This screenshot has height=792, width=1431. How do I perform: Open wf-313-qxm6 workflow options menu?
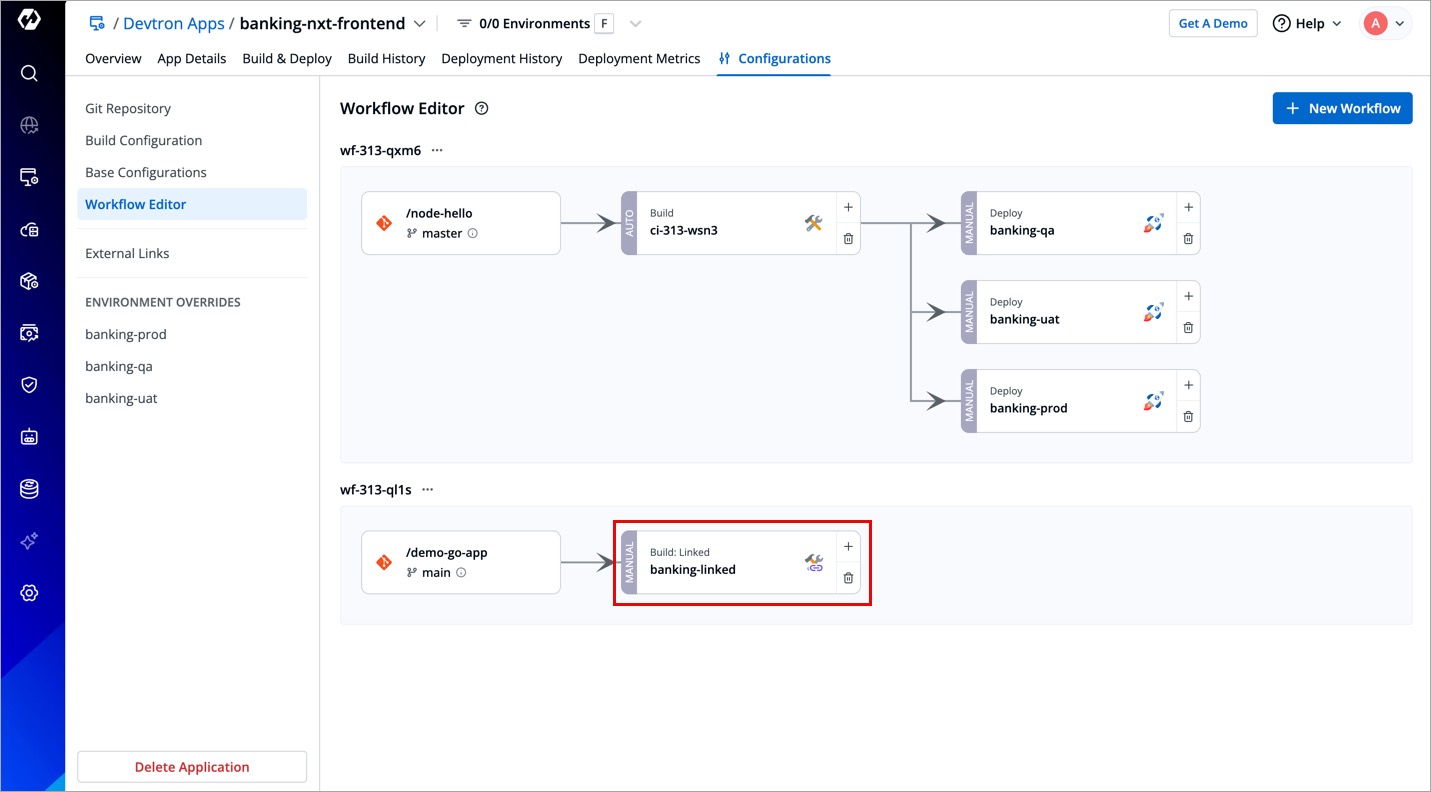point(437,151)
